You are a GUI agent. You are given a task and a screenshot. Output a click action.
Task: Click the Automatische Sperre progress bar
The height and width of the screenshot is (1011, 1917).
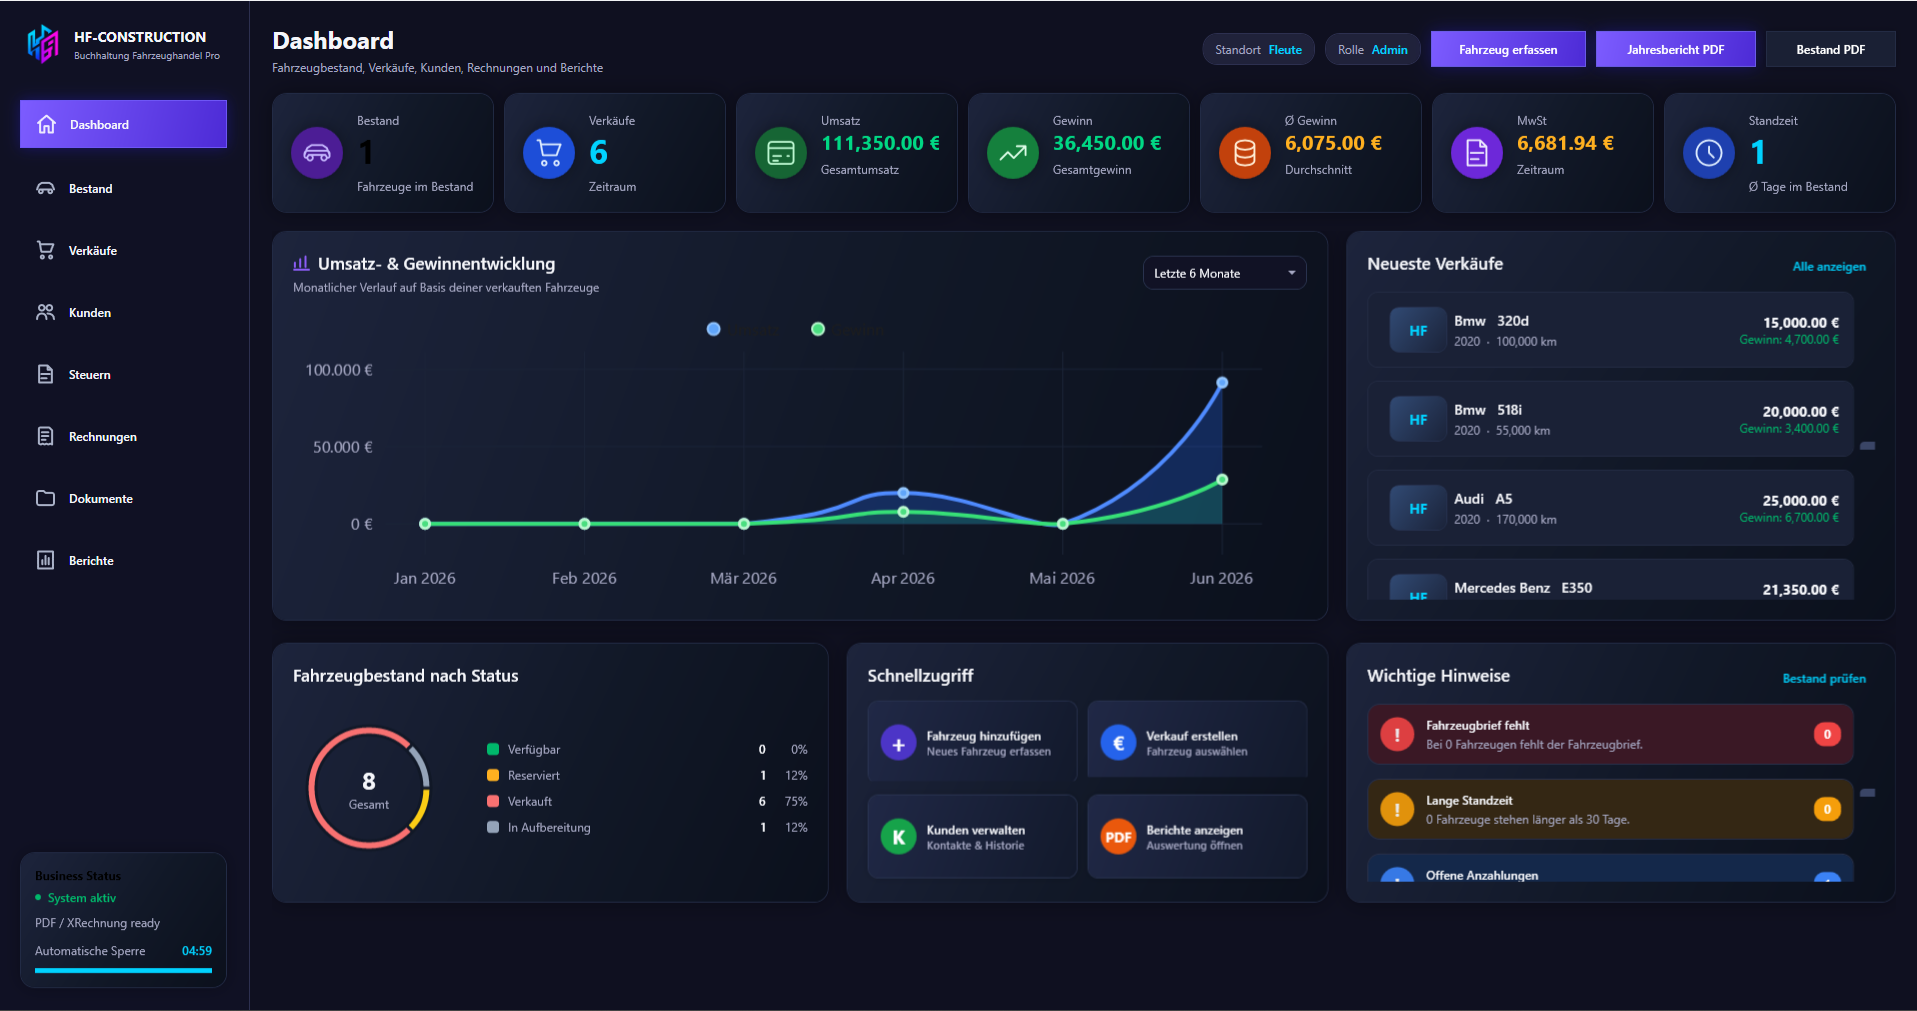click(x=123, y=970)
